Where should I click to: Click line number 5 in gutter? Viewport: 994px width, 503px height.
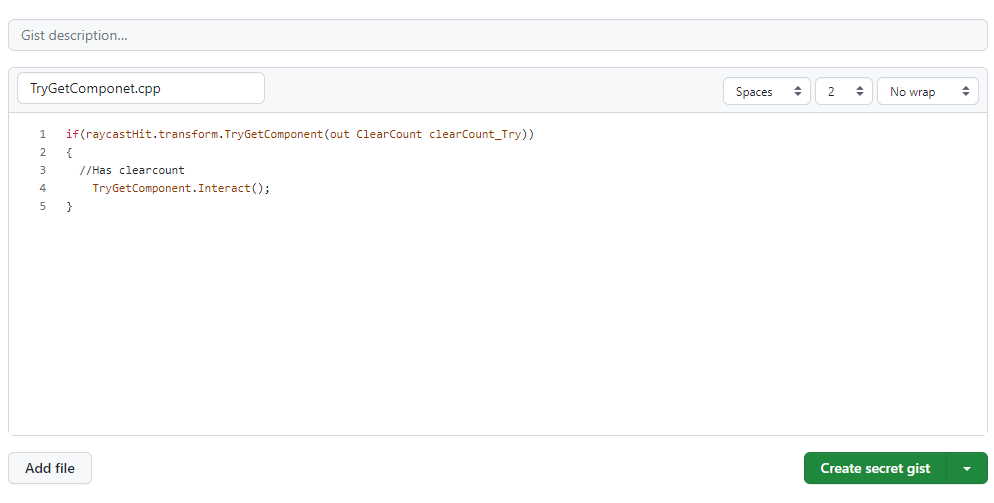(x=42, y=206)
